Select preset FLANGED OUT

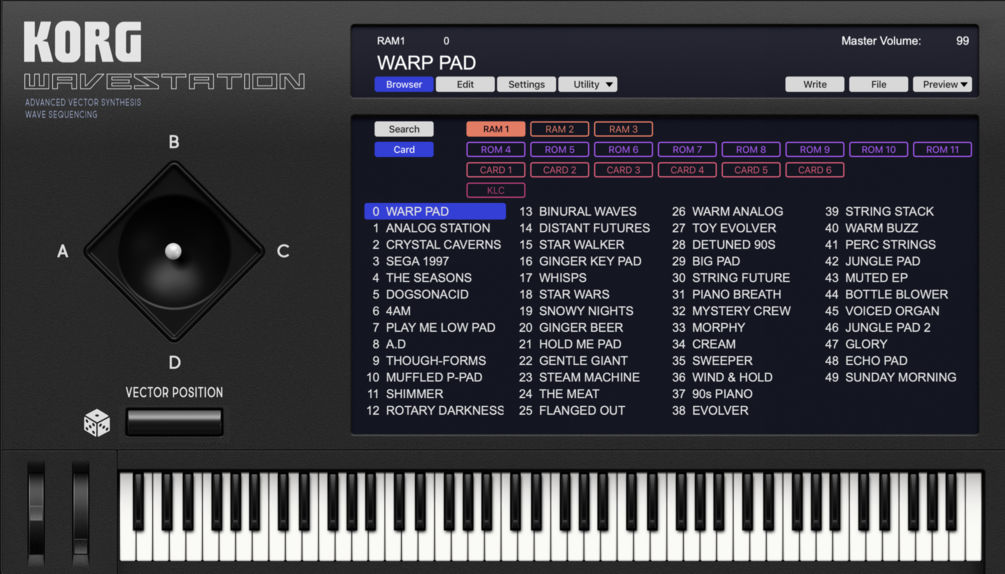coord(582,411)
